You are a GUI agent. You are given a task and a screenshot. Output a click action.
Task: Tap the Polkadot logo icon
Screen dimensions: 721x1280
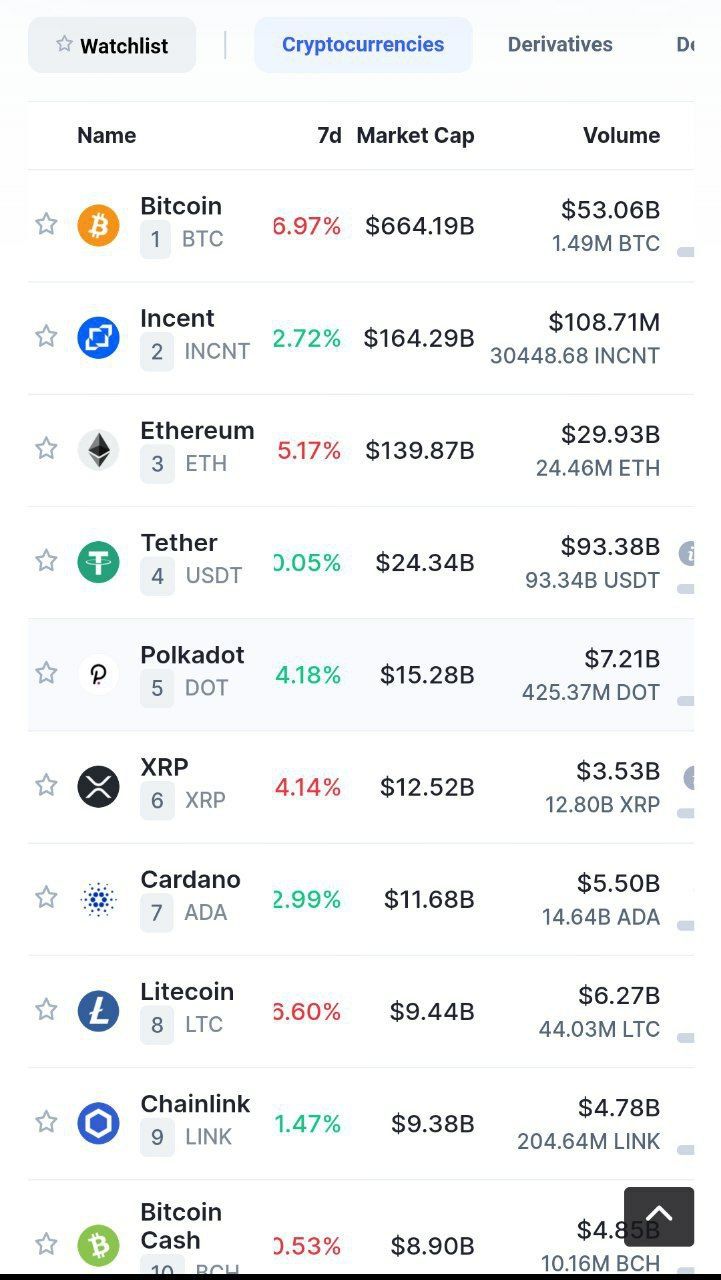tap(98, 674)
